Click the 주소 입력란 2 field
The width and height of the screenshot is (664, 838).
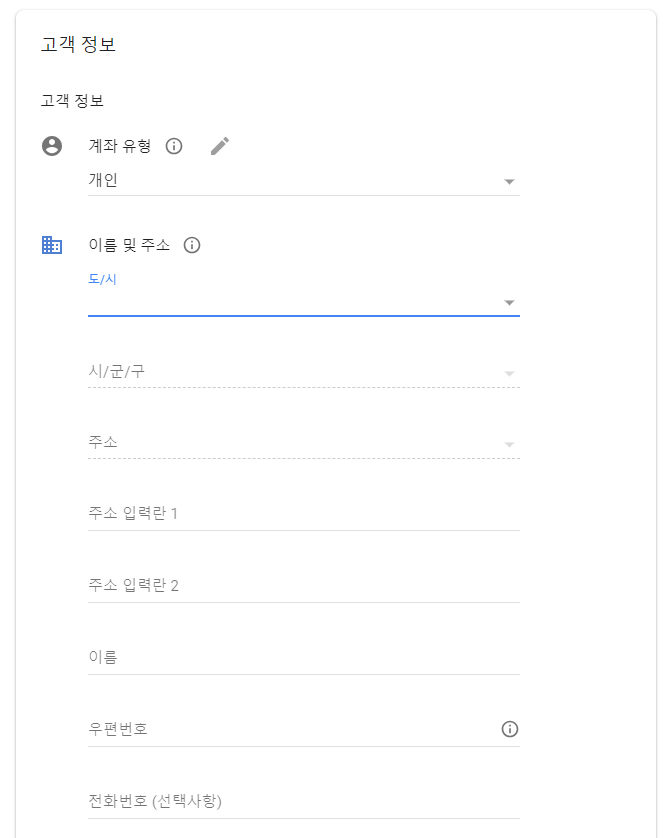tap(304, 586)
